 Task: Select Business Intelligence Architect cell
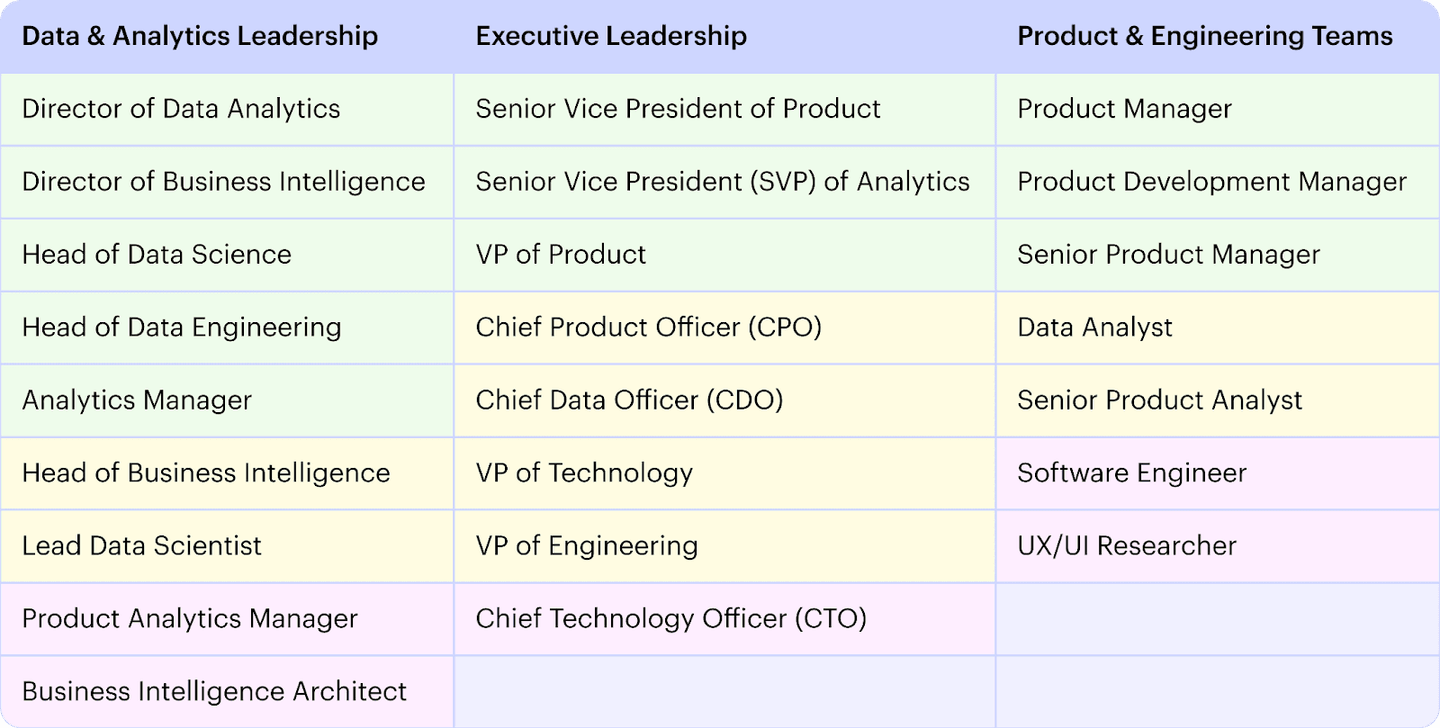(x=214, y=691)
